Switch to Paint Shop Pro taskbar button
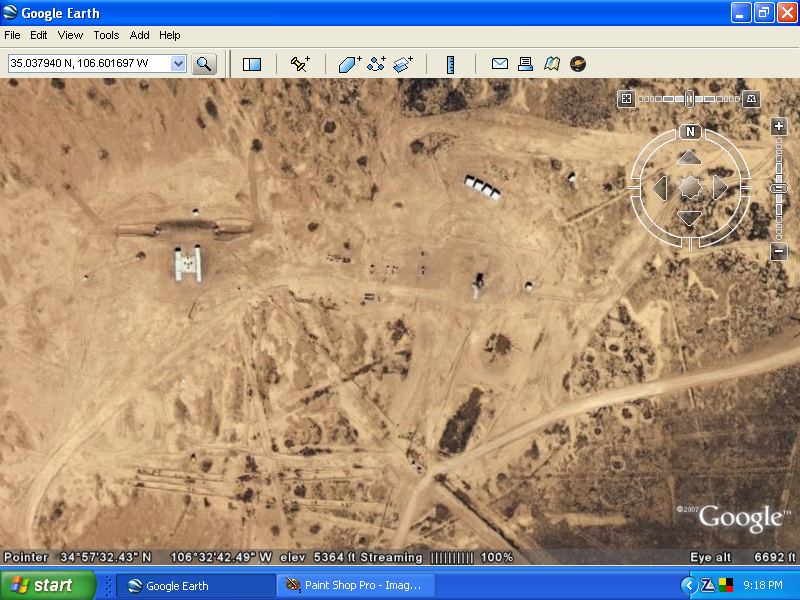800x600 pixels. coord(356,586)
